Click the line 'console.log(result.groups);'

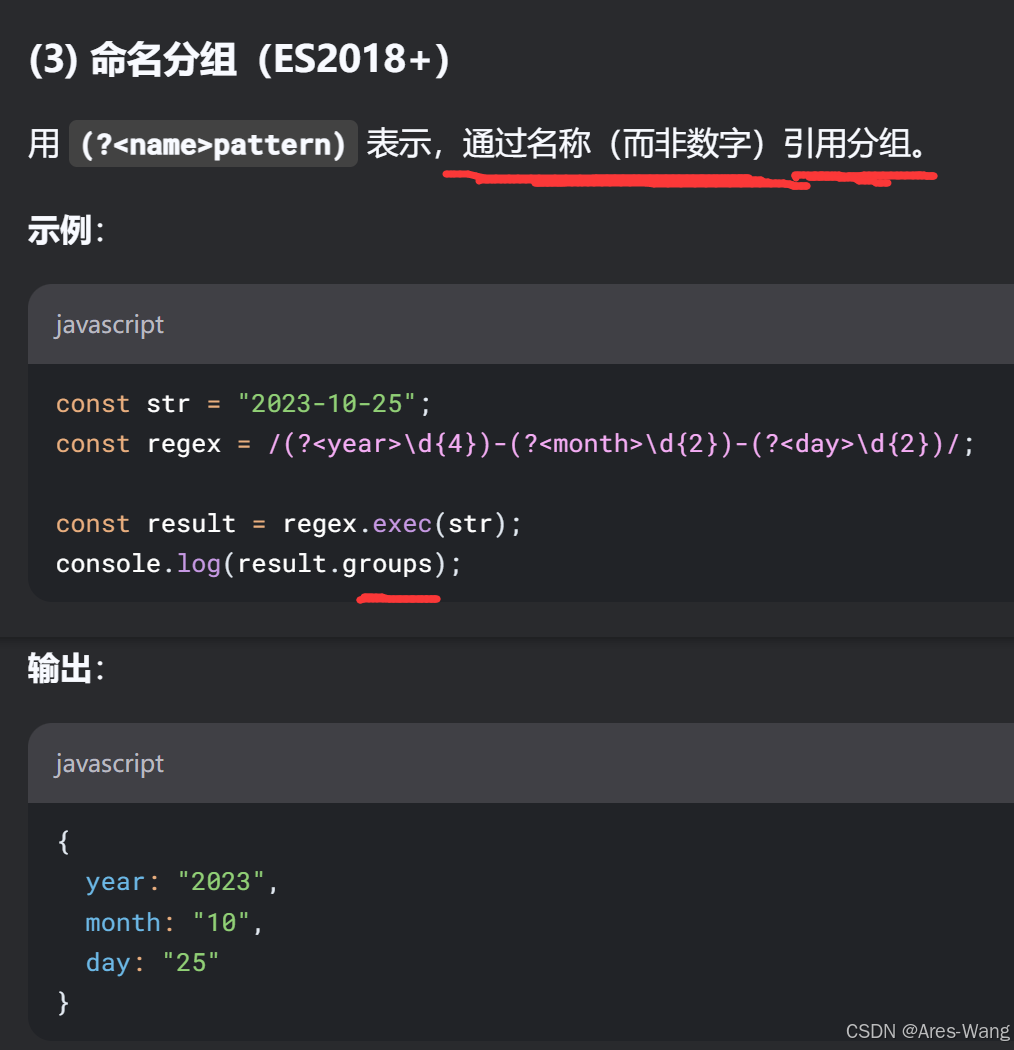[x=259, y=564]
